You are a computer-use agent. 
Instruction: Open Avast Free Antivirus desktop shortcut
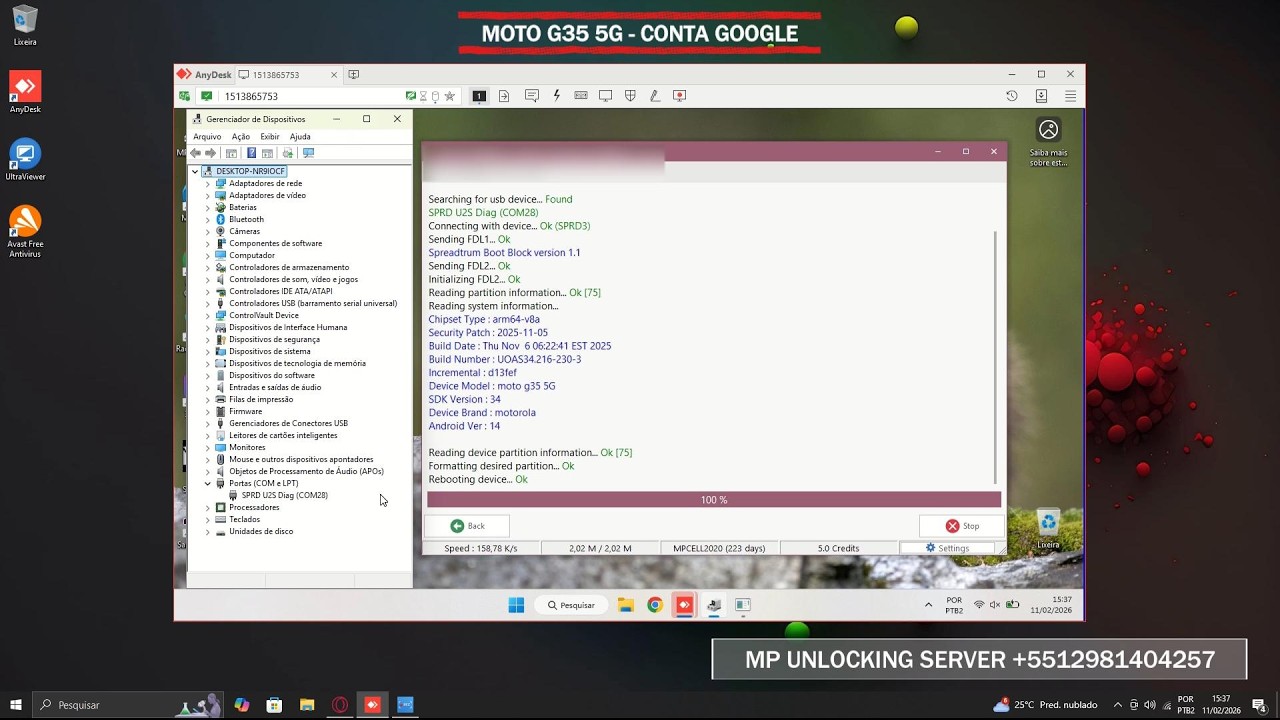tap(25, 232)
